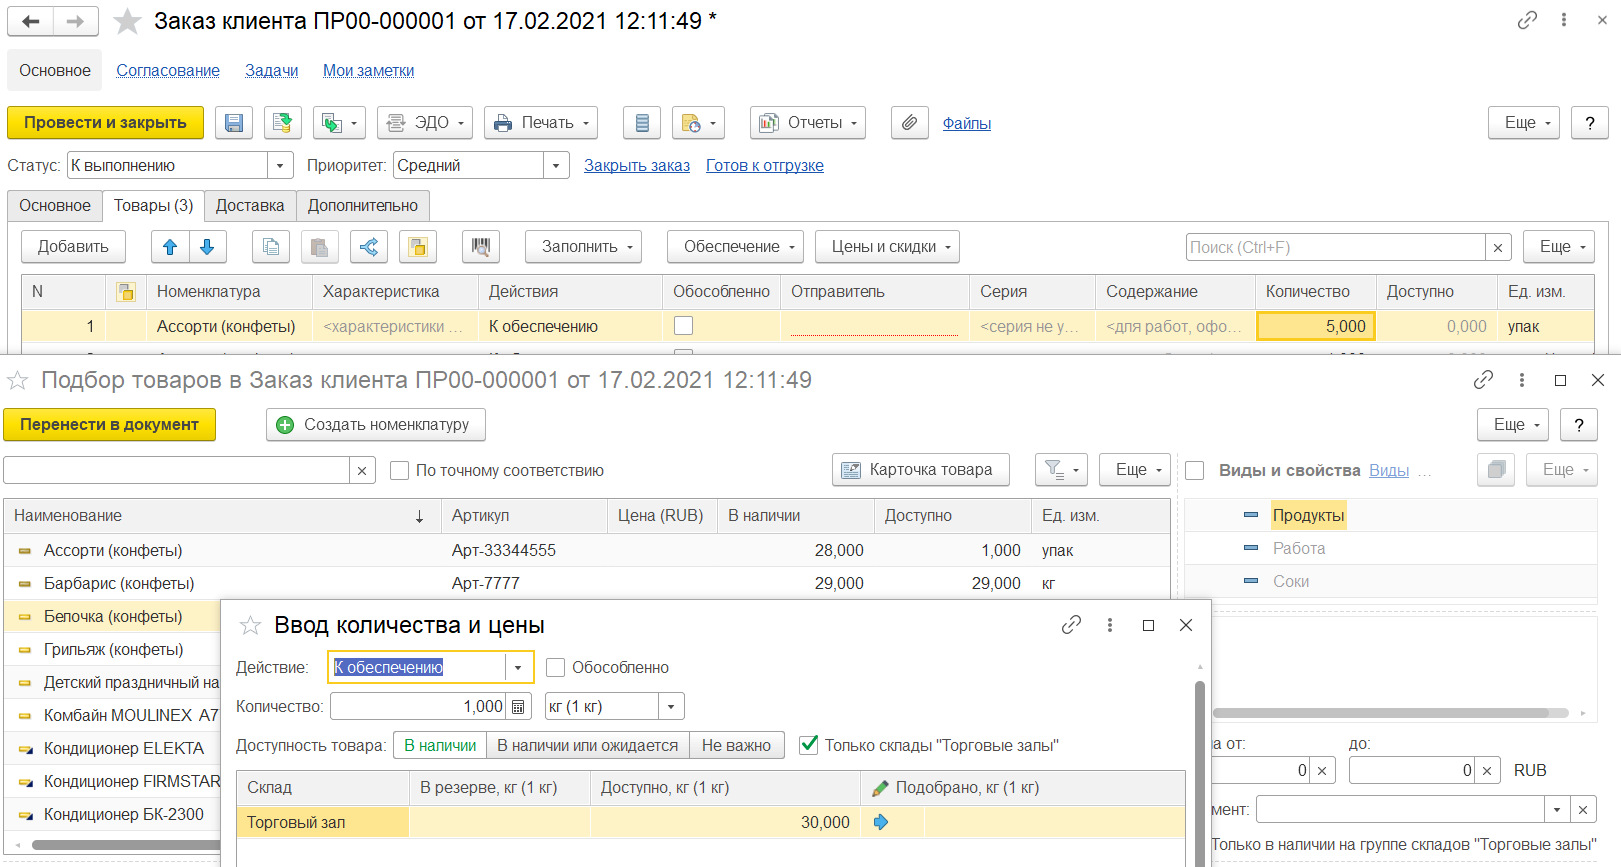
Task: Click the copy rows icon in goods toolbar
Action: coord(271,247)
